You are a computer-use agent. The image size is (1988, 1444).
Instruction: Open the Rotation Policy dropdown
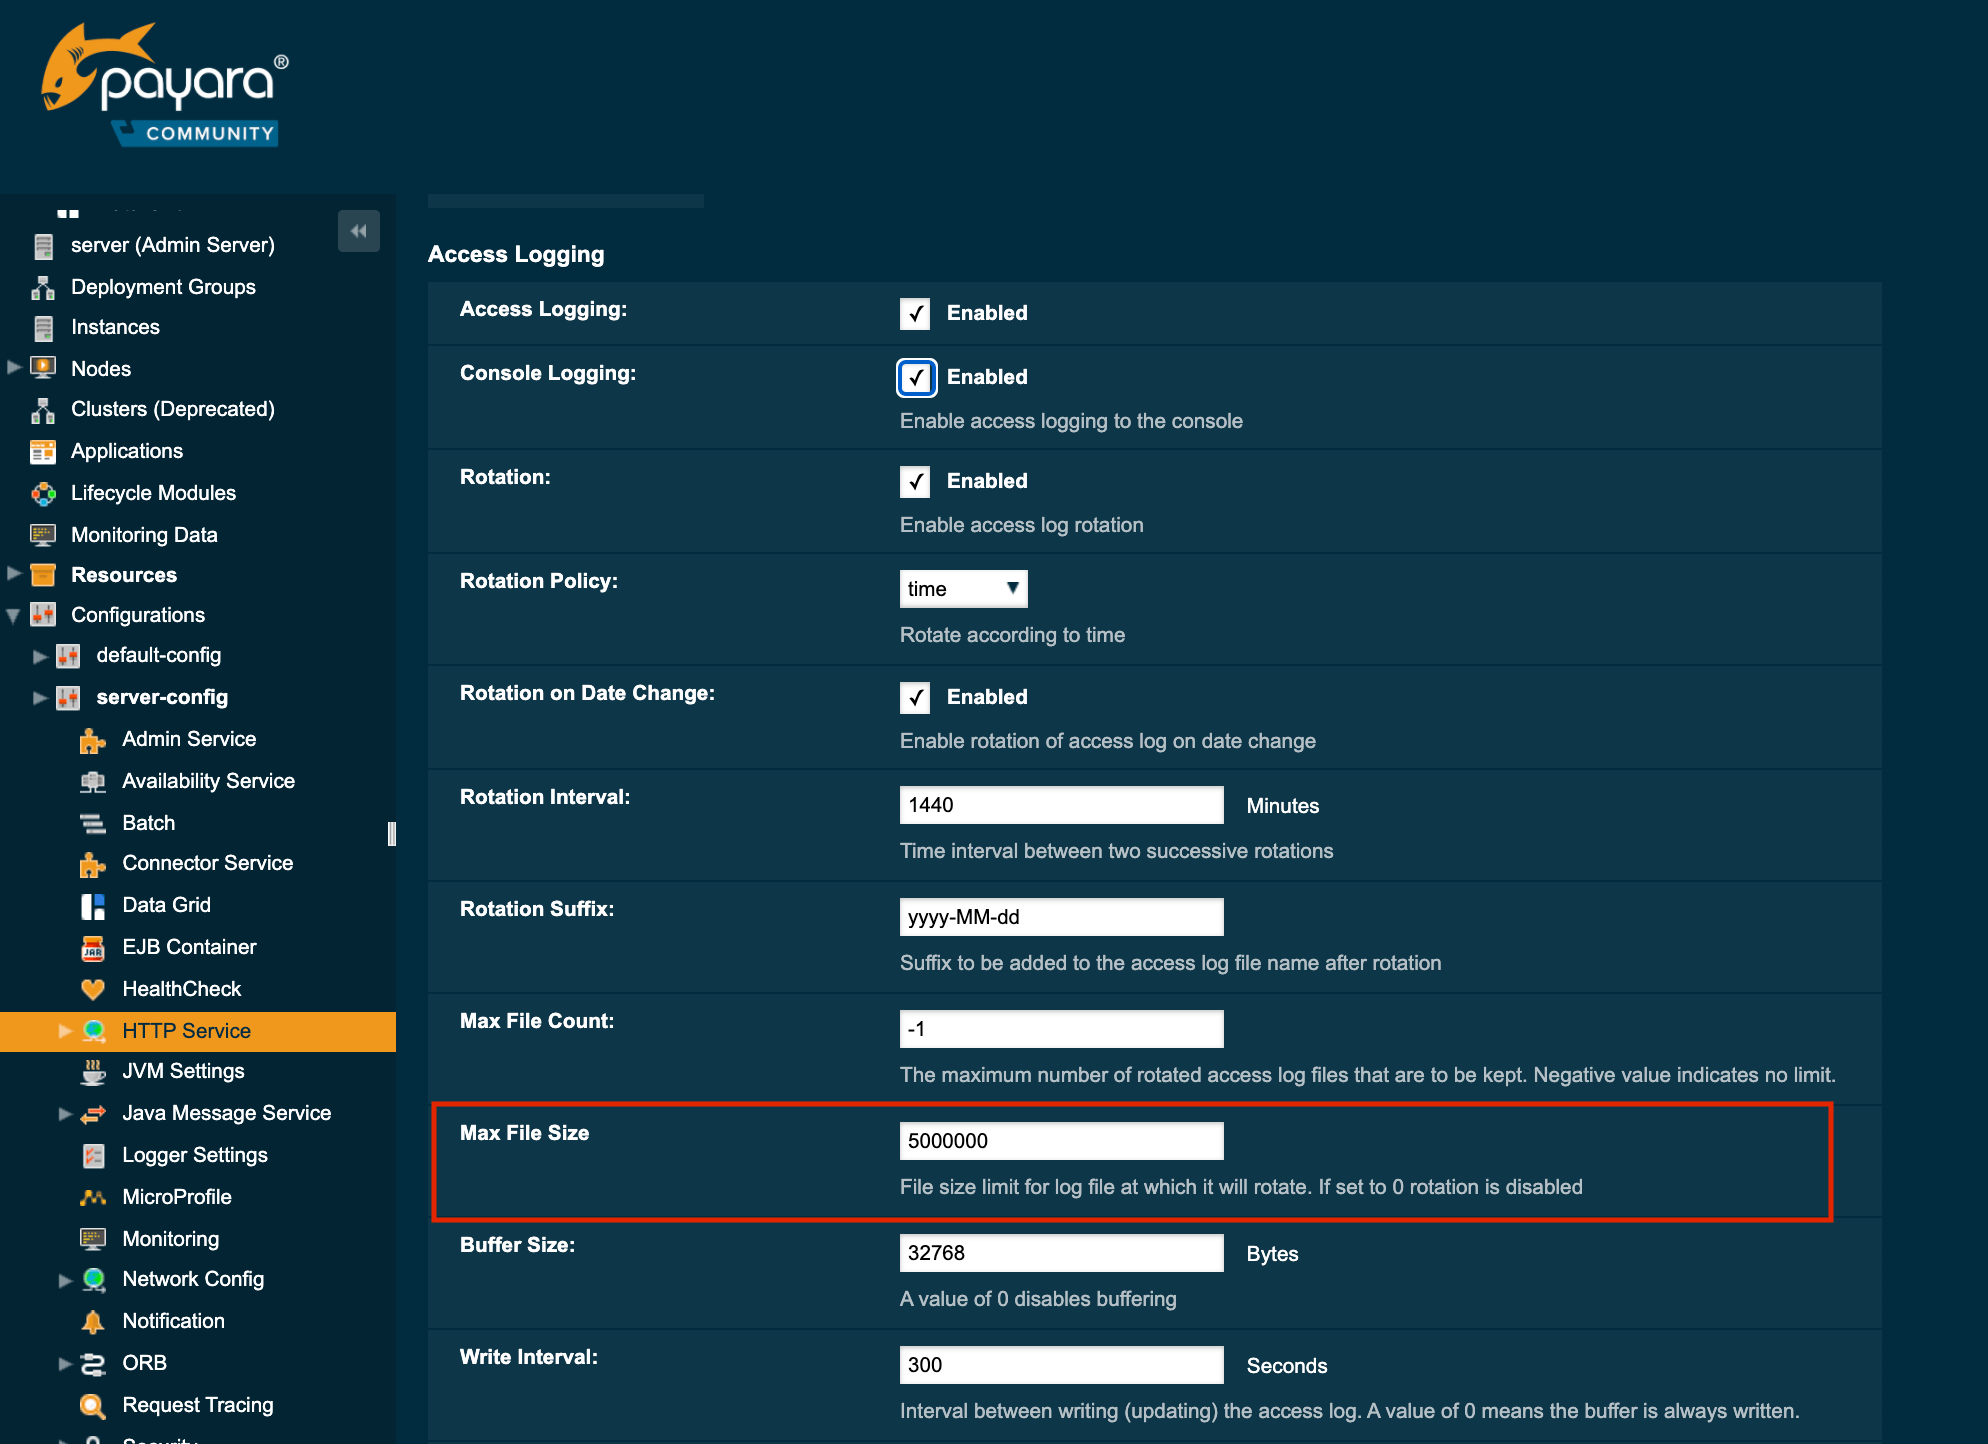pos(962,588)
